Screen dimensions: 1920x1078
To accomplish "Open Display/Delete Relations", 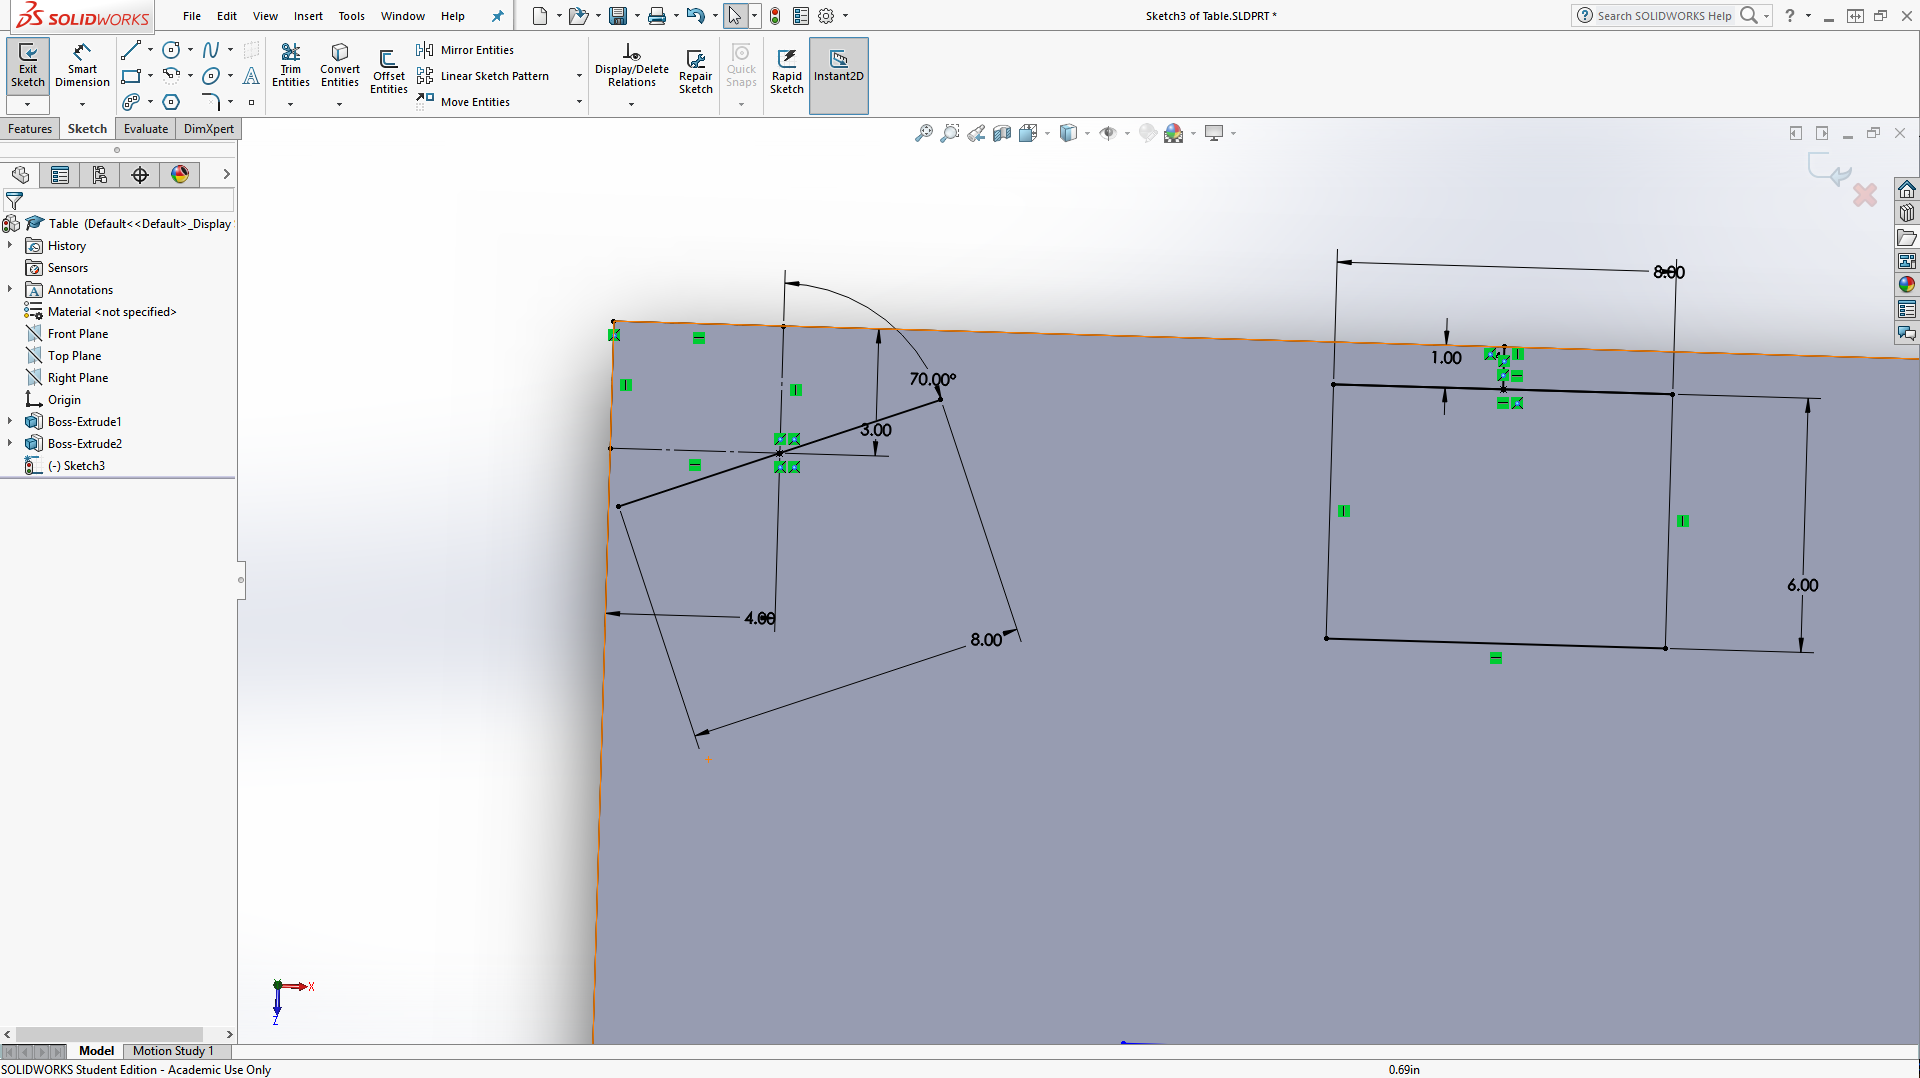I will tap(632, 66).
